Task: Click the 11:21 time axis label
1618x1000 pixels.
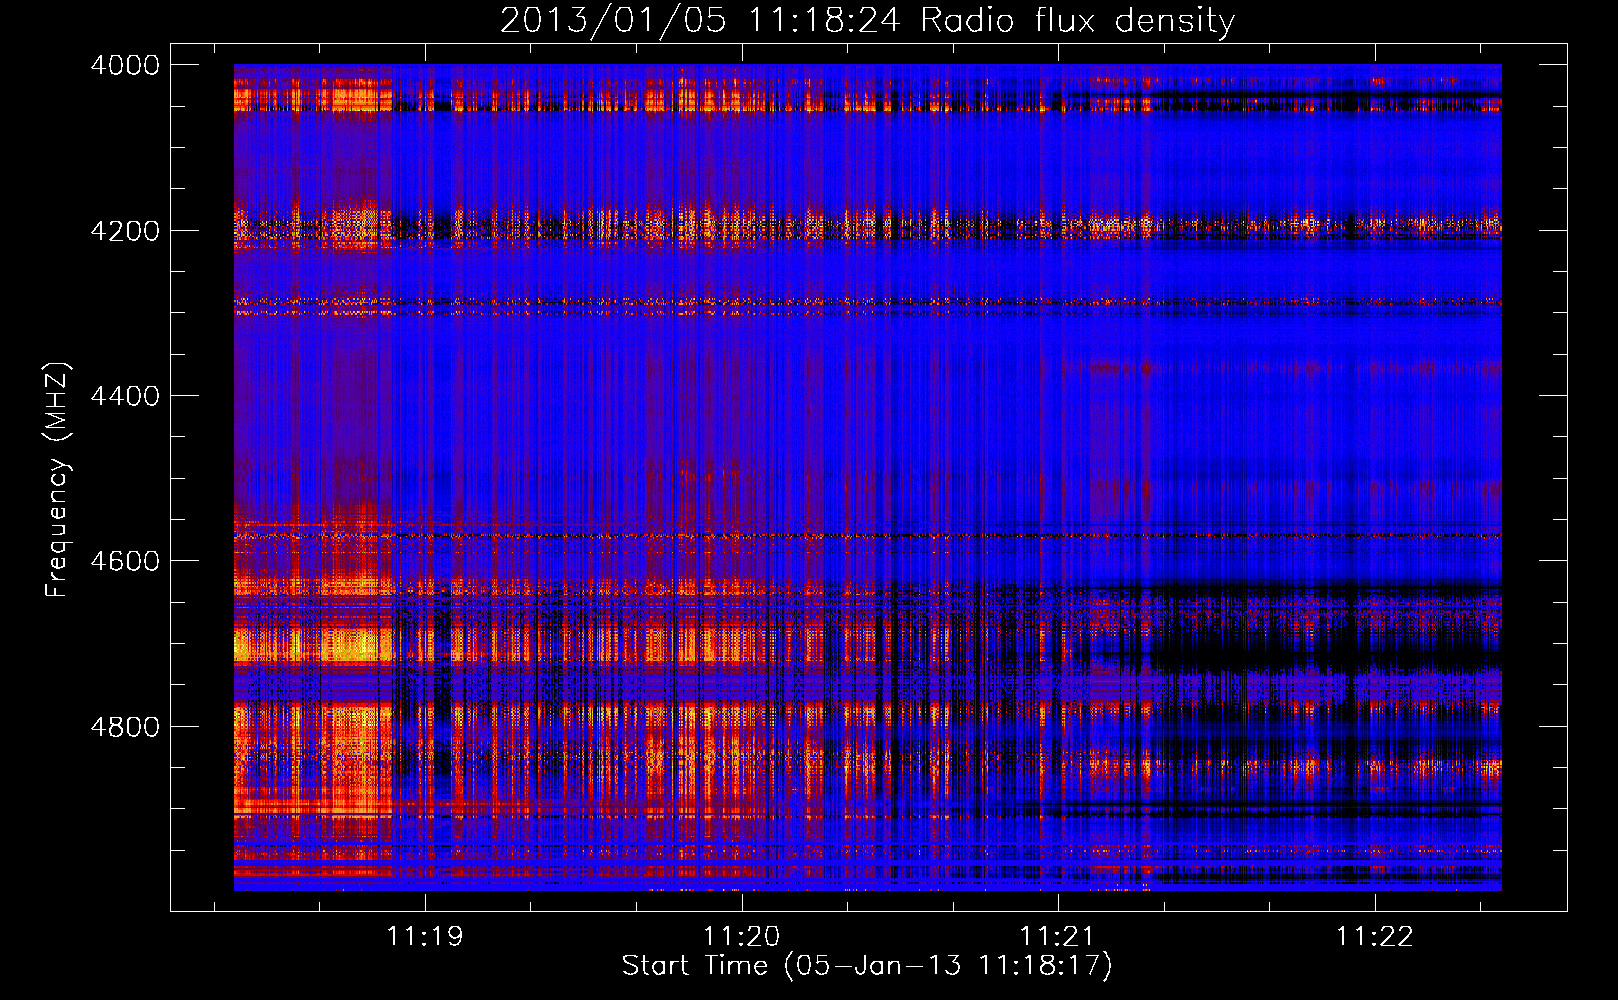Action: tap(1057, 936)
